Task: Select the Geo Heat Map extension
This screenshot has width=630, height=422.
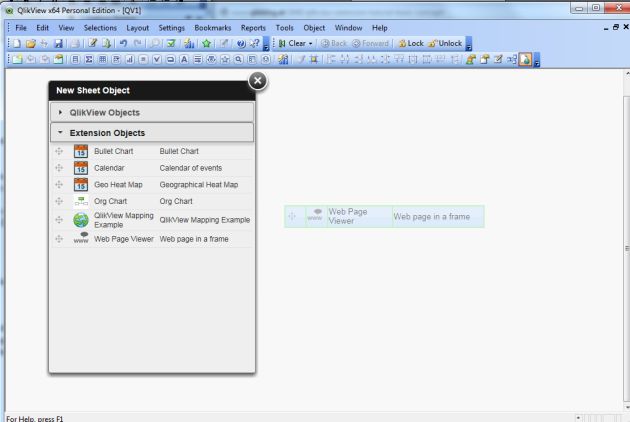Action: click(x=153, y=184)
